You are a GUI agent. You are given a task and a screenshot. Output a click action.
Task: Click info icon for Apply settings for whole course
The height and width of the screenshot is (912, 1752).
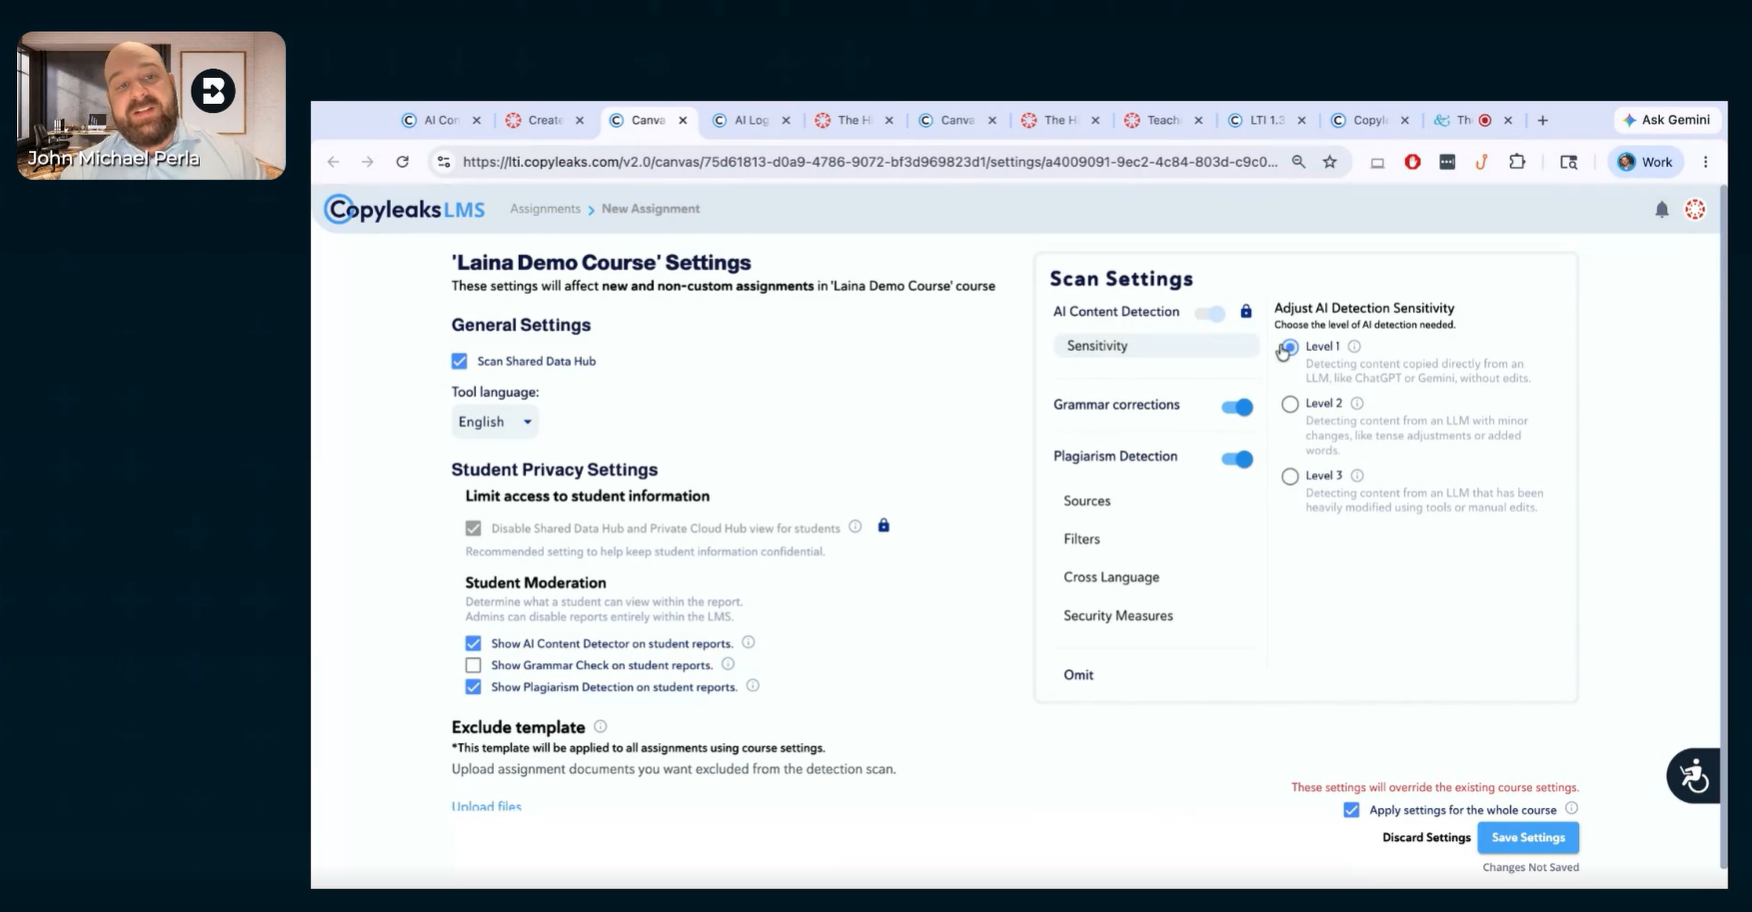pos(1571,808)
